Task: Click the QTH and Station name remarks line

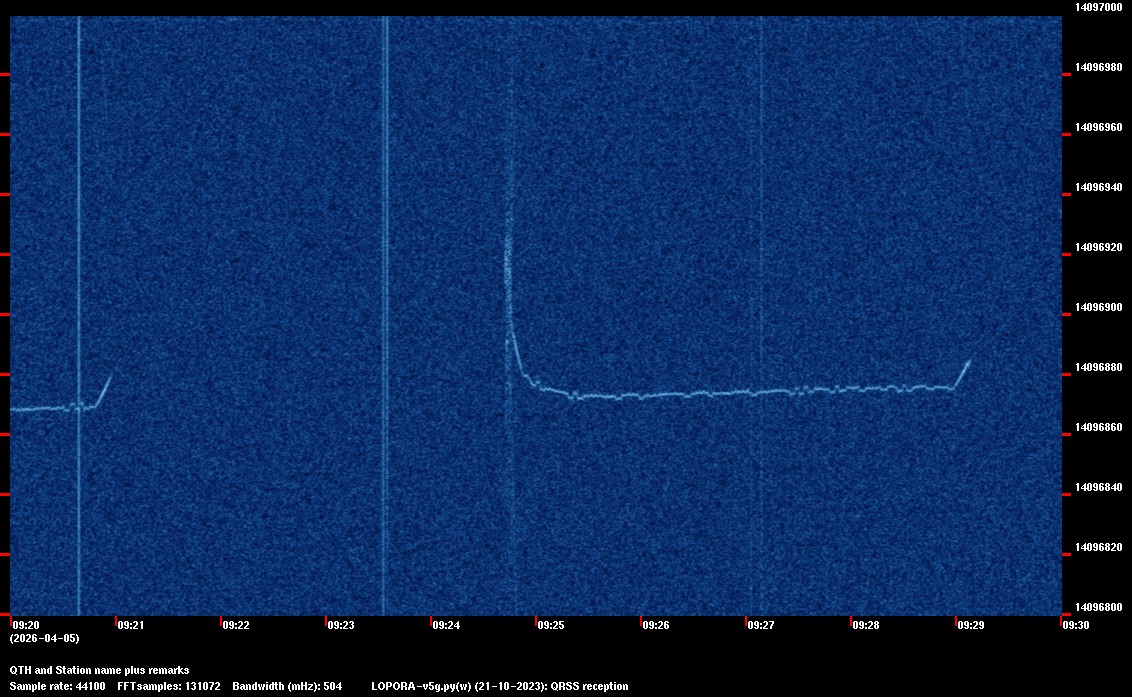Action: pyautogui.click(x=100, y=670)
